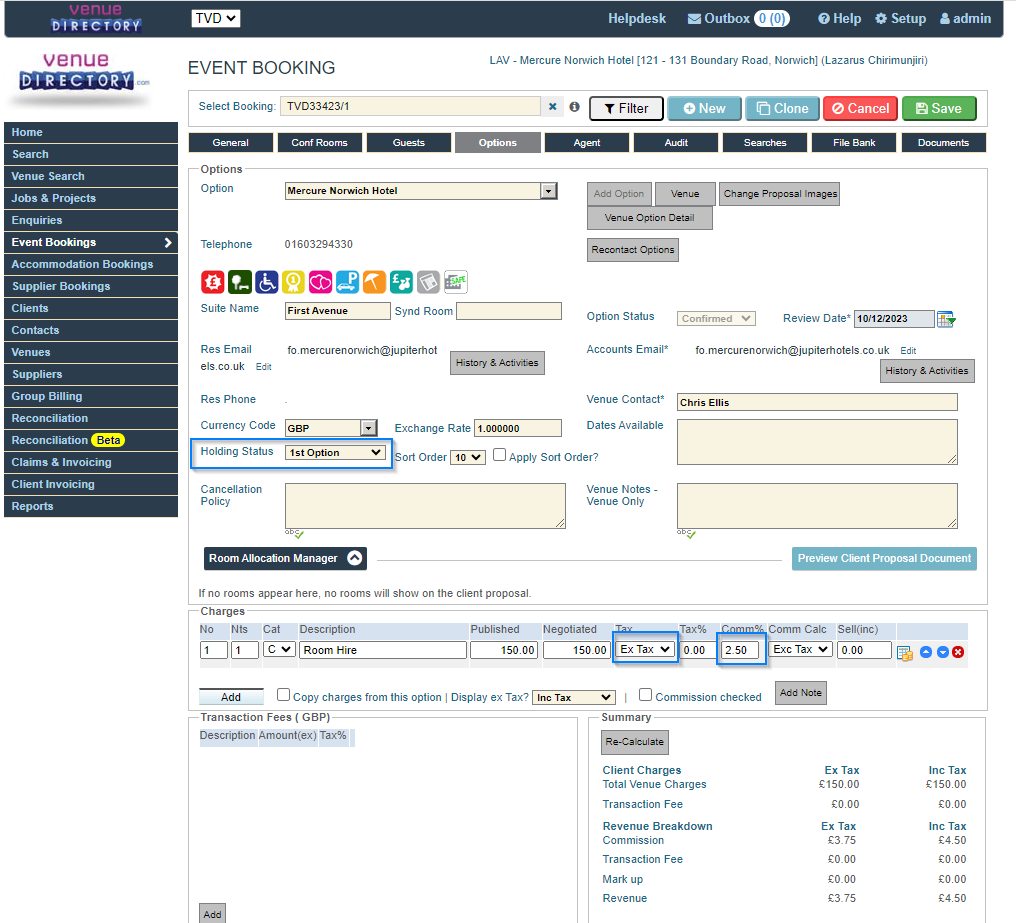This screenshot has width=1016, height=923.
Task: Open the Sort Order dropdown
Action: click(x=467, y=457)
